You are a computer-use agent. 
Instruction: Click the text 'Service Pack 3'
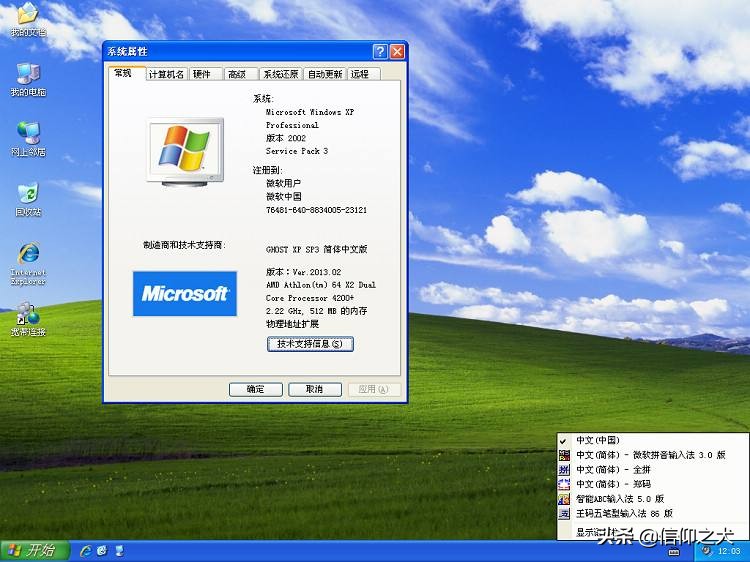(297, 151)
